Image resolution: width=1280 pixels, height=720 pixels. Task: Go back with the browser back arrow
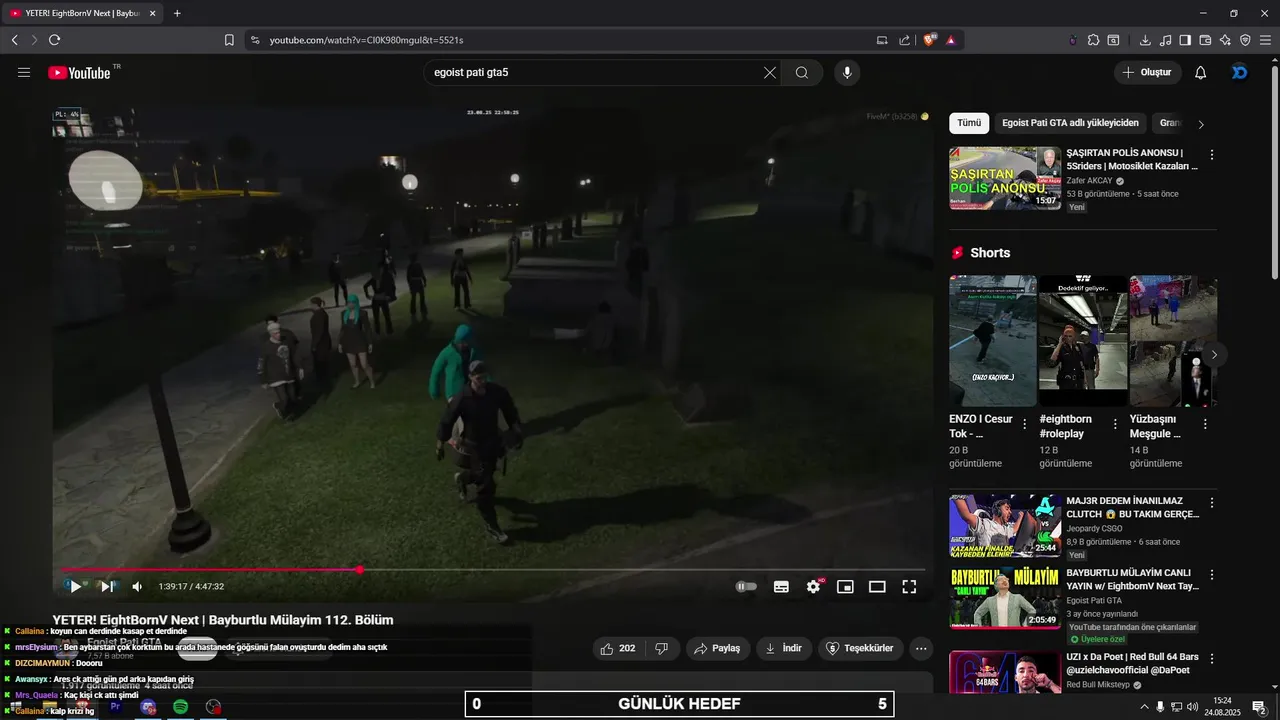tap(14, 40)
